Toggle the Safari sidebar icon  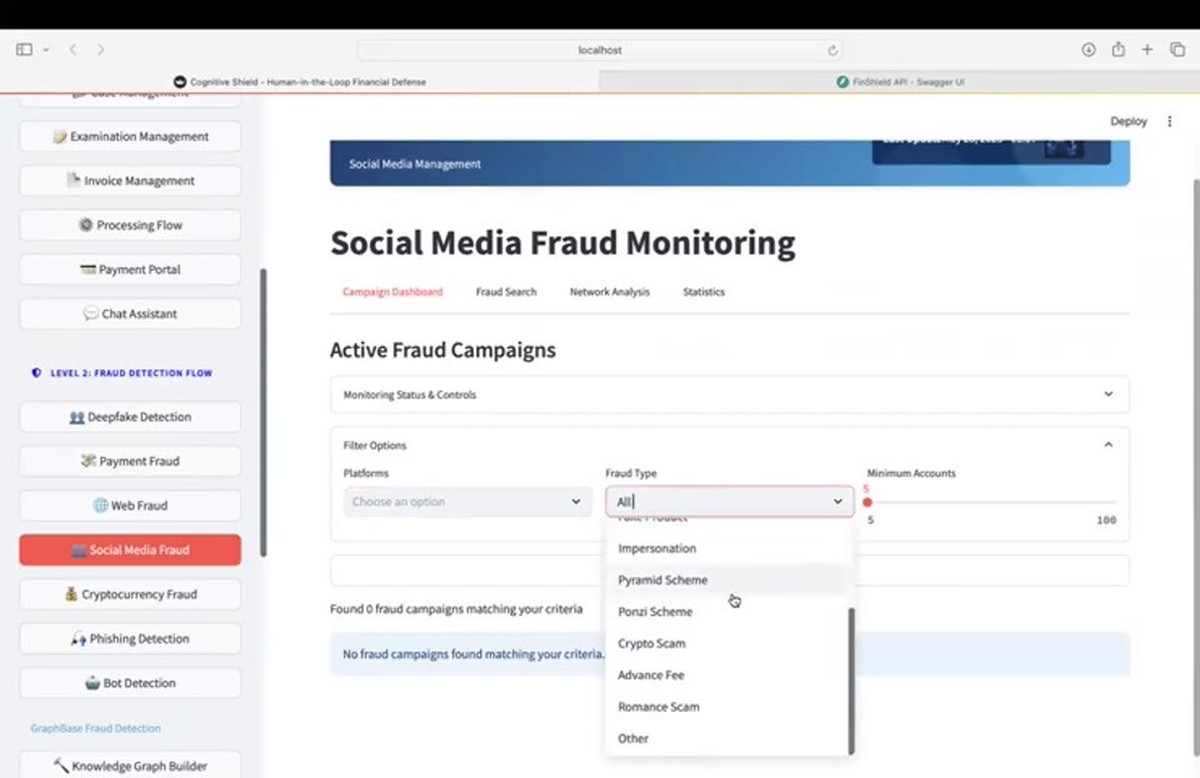point(24,49)
